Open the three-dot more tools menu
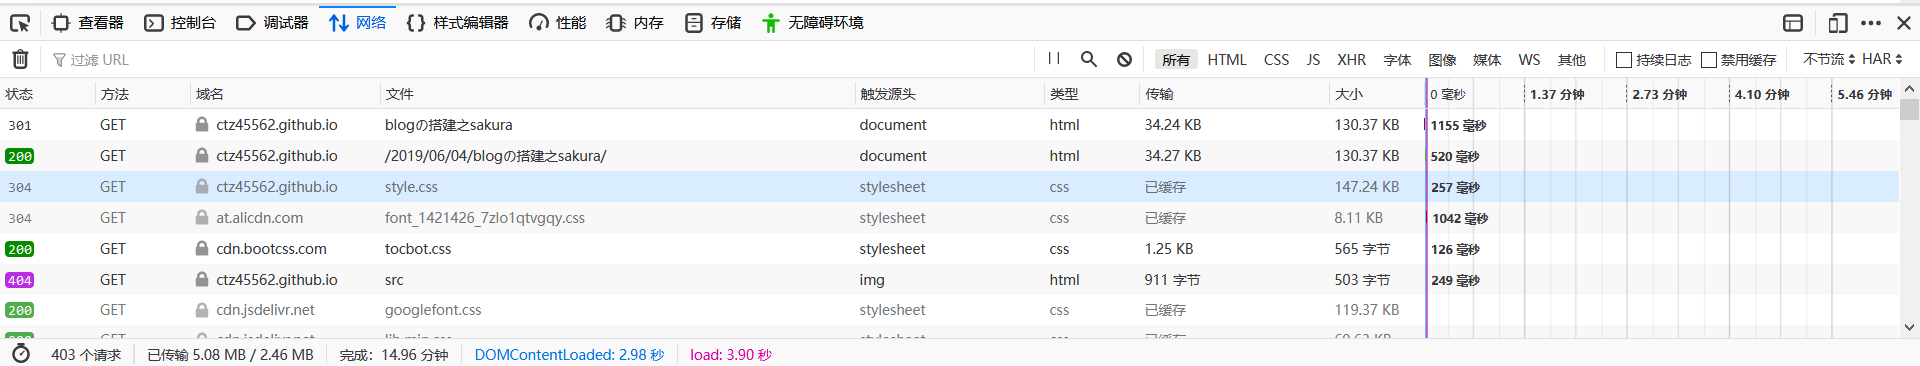Screen dimensions: 1920x366 [x=1871, y=22]
